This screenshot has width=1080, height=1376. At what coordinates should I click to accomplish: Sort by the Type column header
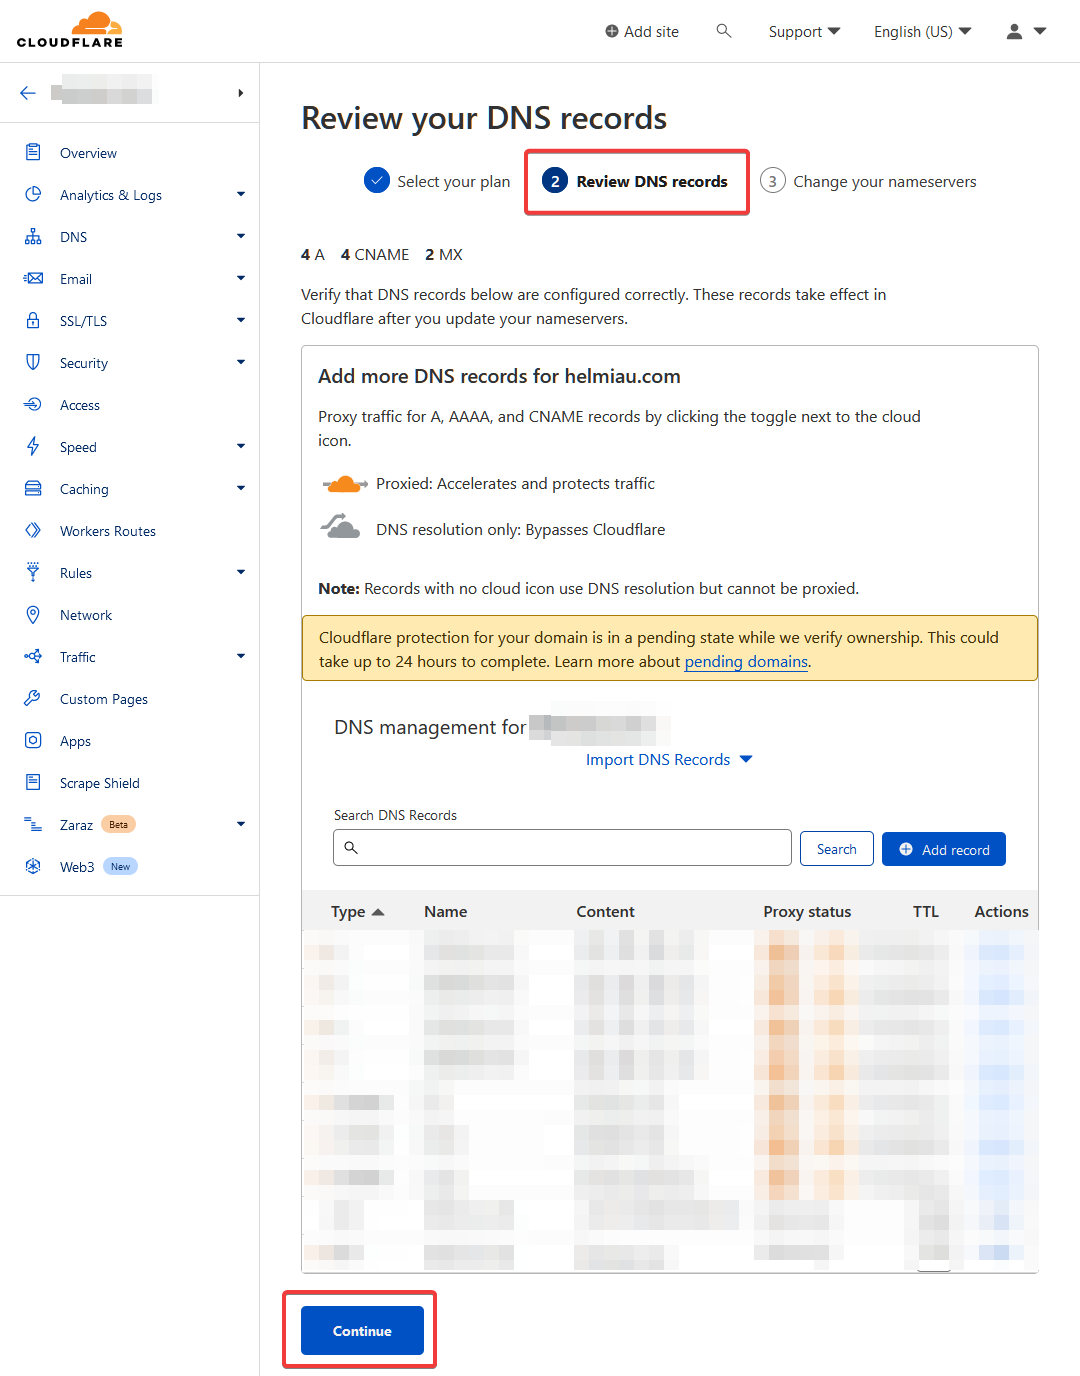357,912
